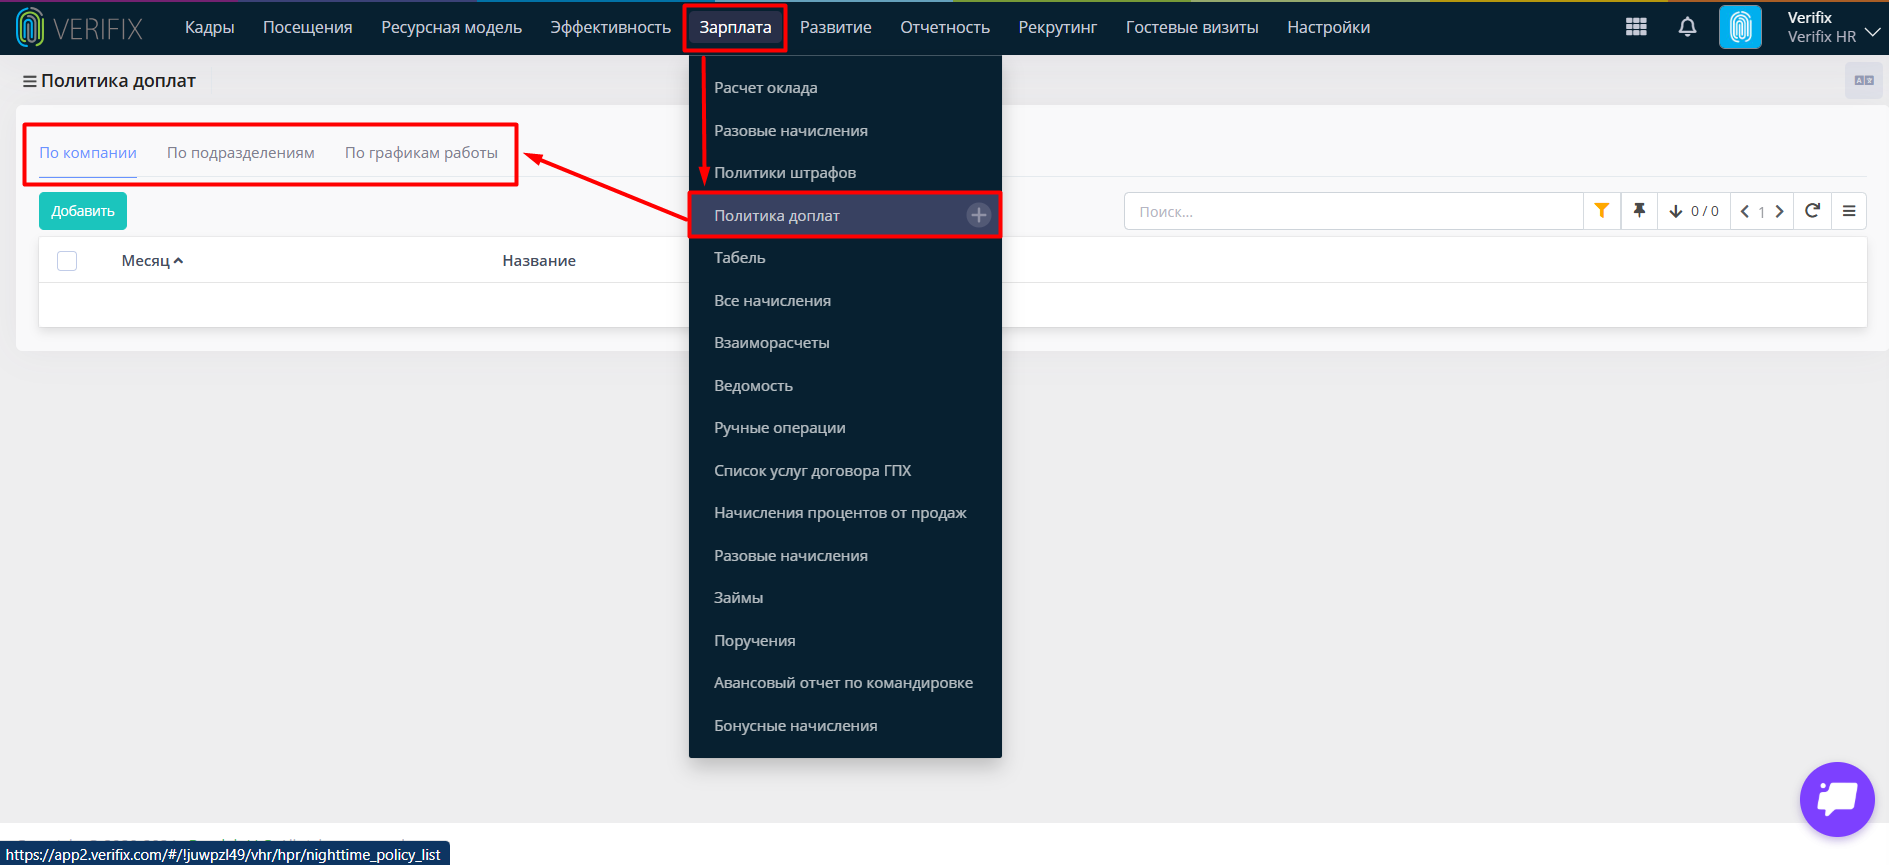
Task: Click the Зарплата menu
Action: click(x=735, y=28)
